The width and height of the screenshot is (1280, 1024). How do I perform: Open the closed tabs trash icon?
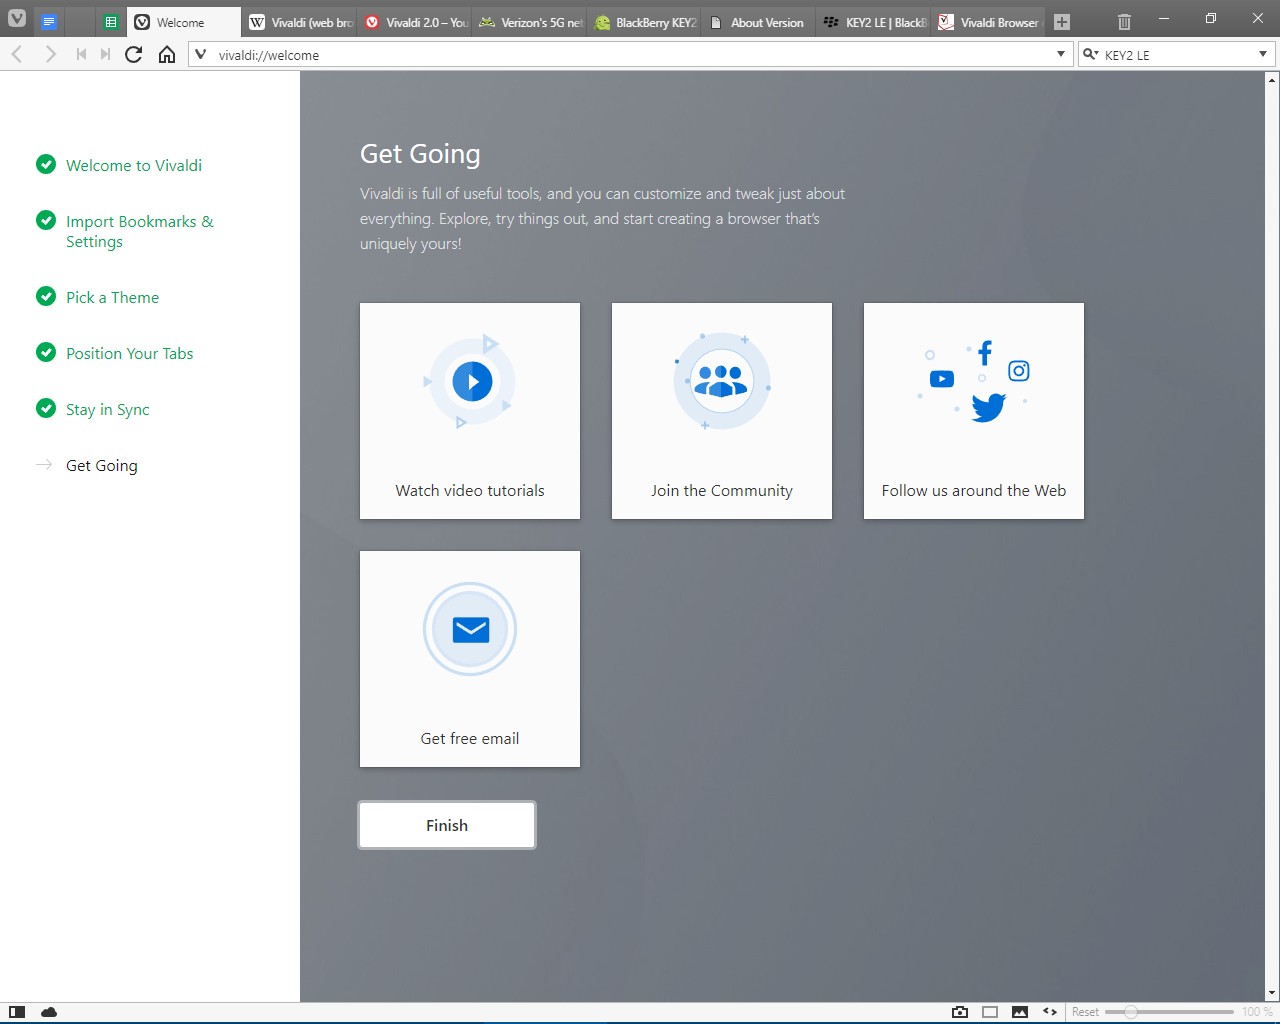pos(1124,22)
